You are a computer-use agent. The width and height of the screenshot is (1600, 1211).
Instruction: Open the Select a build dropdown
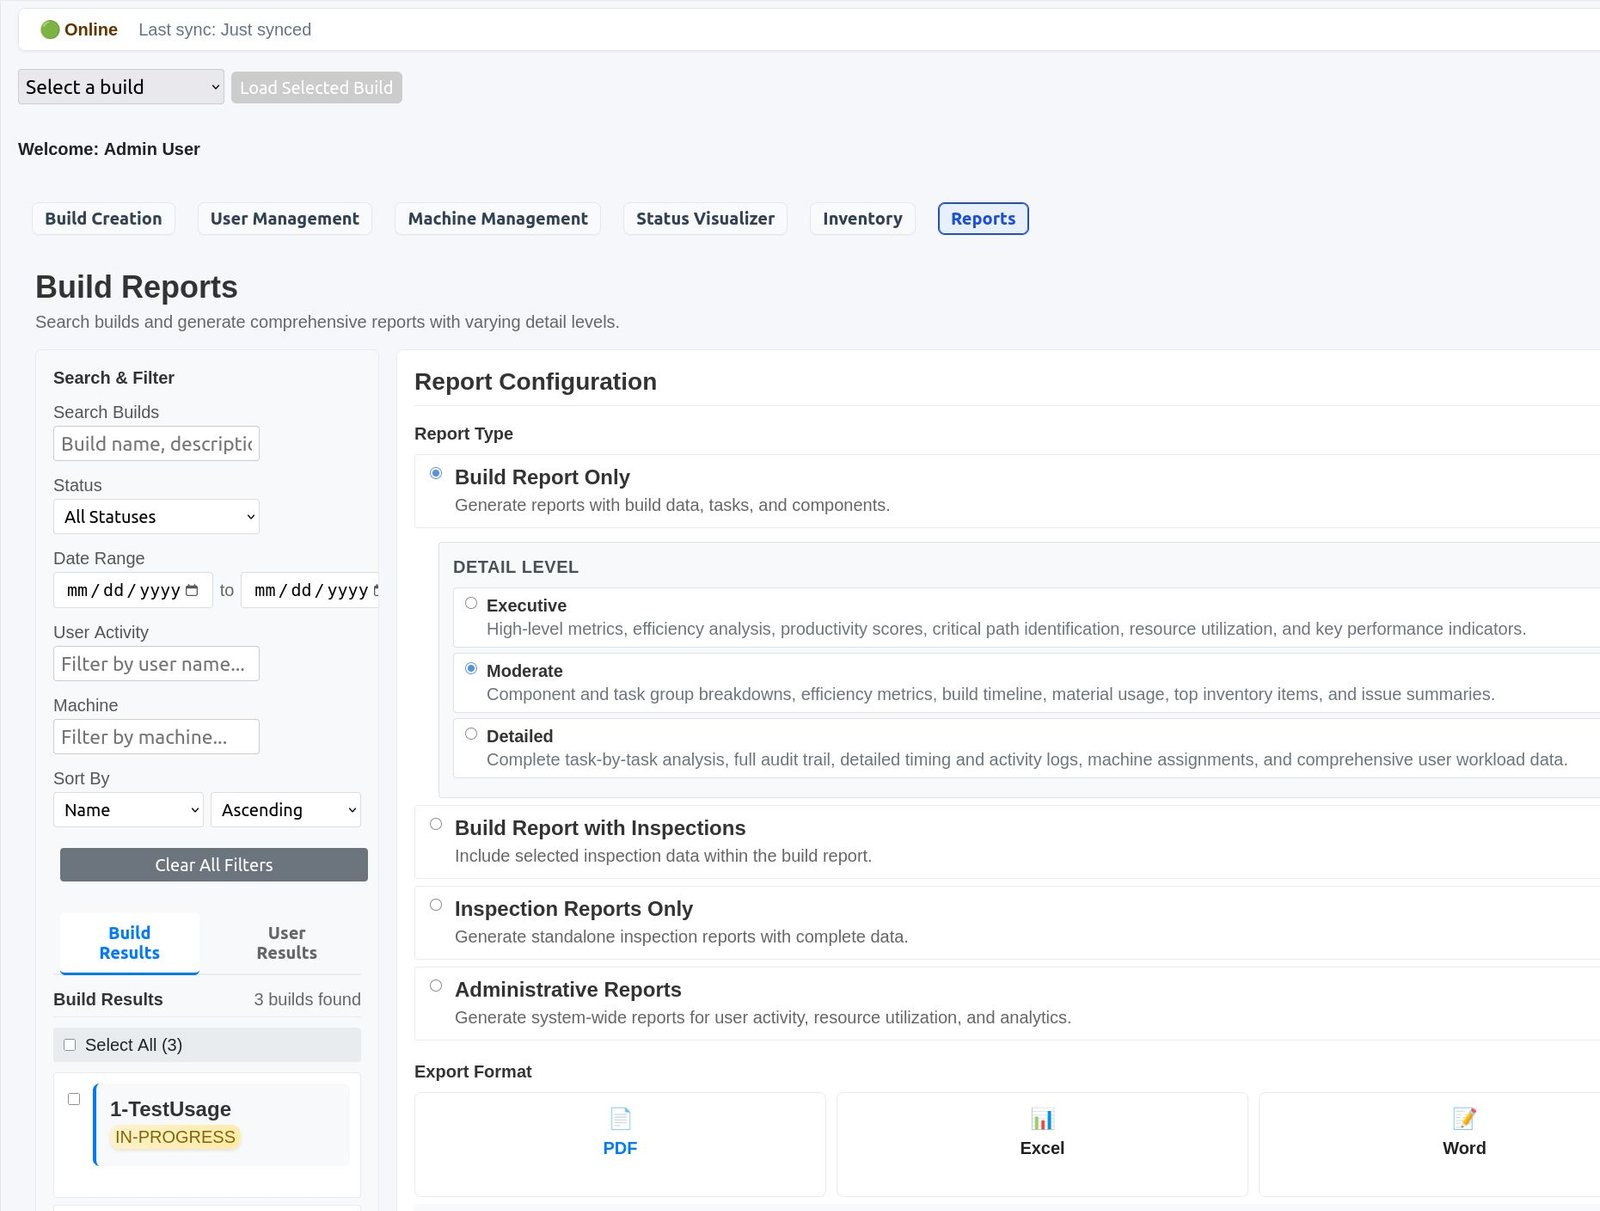(121, 87)
